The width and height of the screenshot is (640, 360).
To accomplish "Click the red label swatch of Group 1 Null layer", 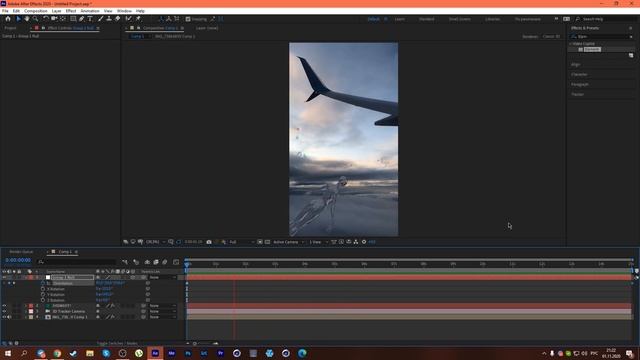I will [31, 277].
